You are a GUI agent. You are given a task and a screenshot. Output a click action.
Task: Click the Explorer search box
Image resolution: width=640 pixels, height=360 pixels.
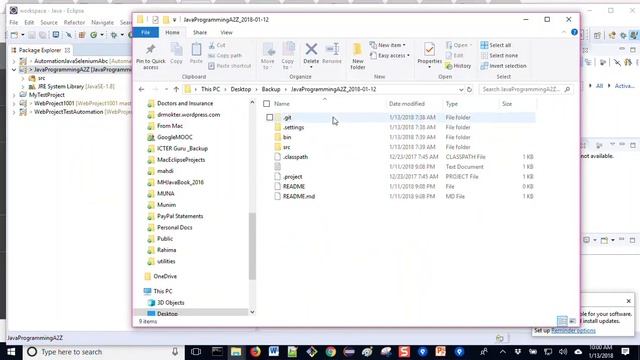click(526, 89)
